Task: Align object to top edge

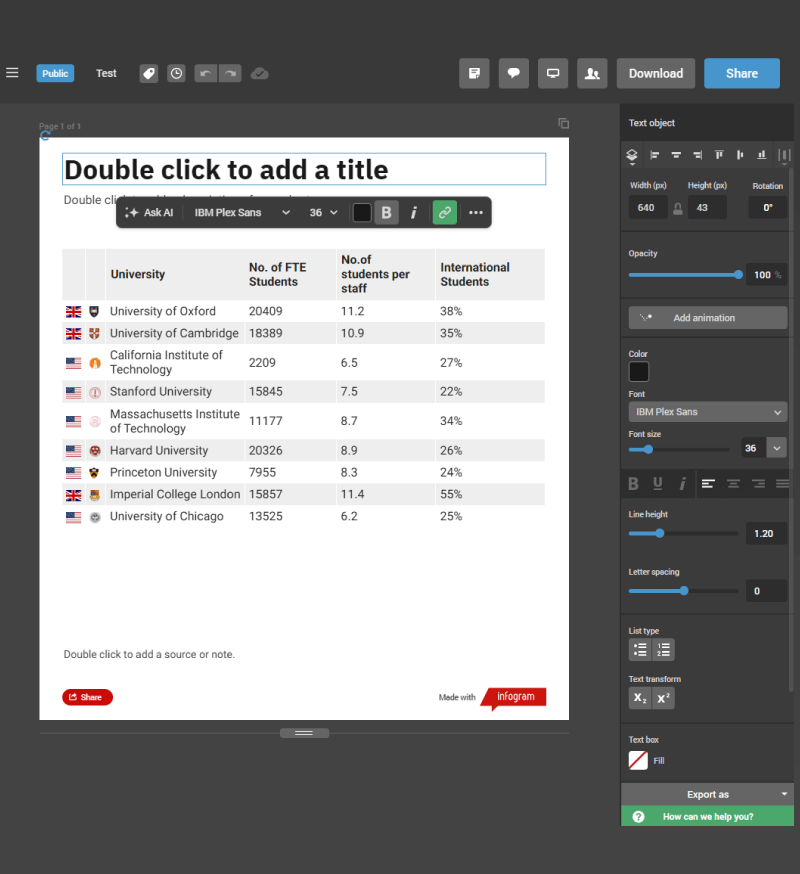Action: tap(719, 155)
